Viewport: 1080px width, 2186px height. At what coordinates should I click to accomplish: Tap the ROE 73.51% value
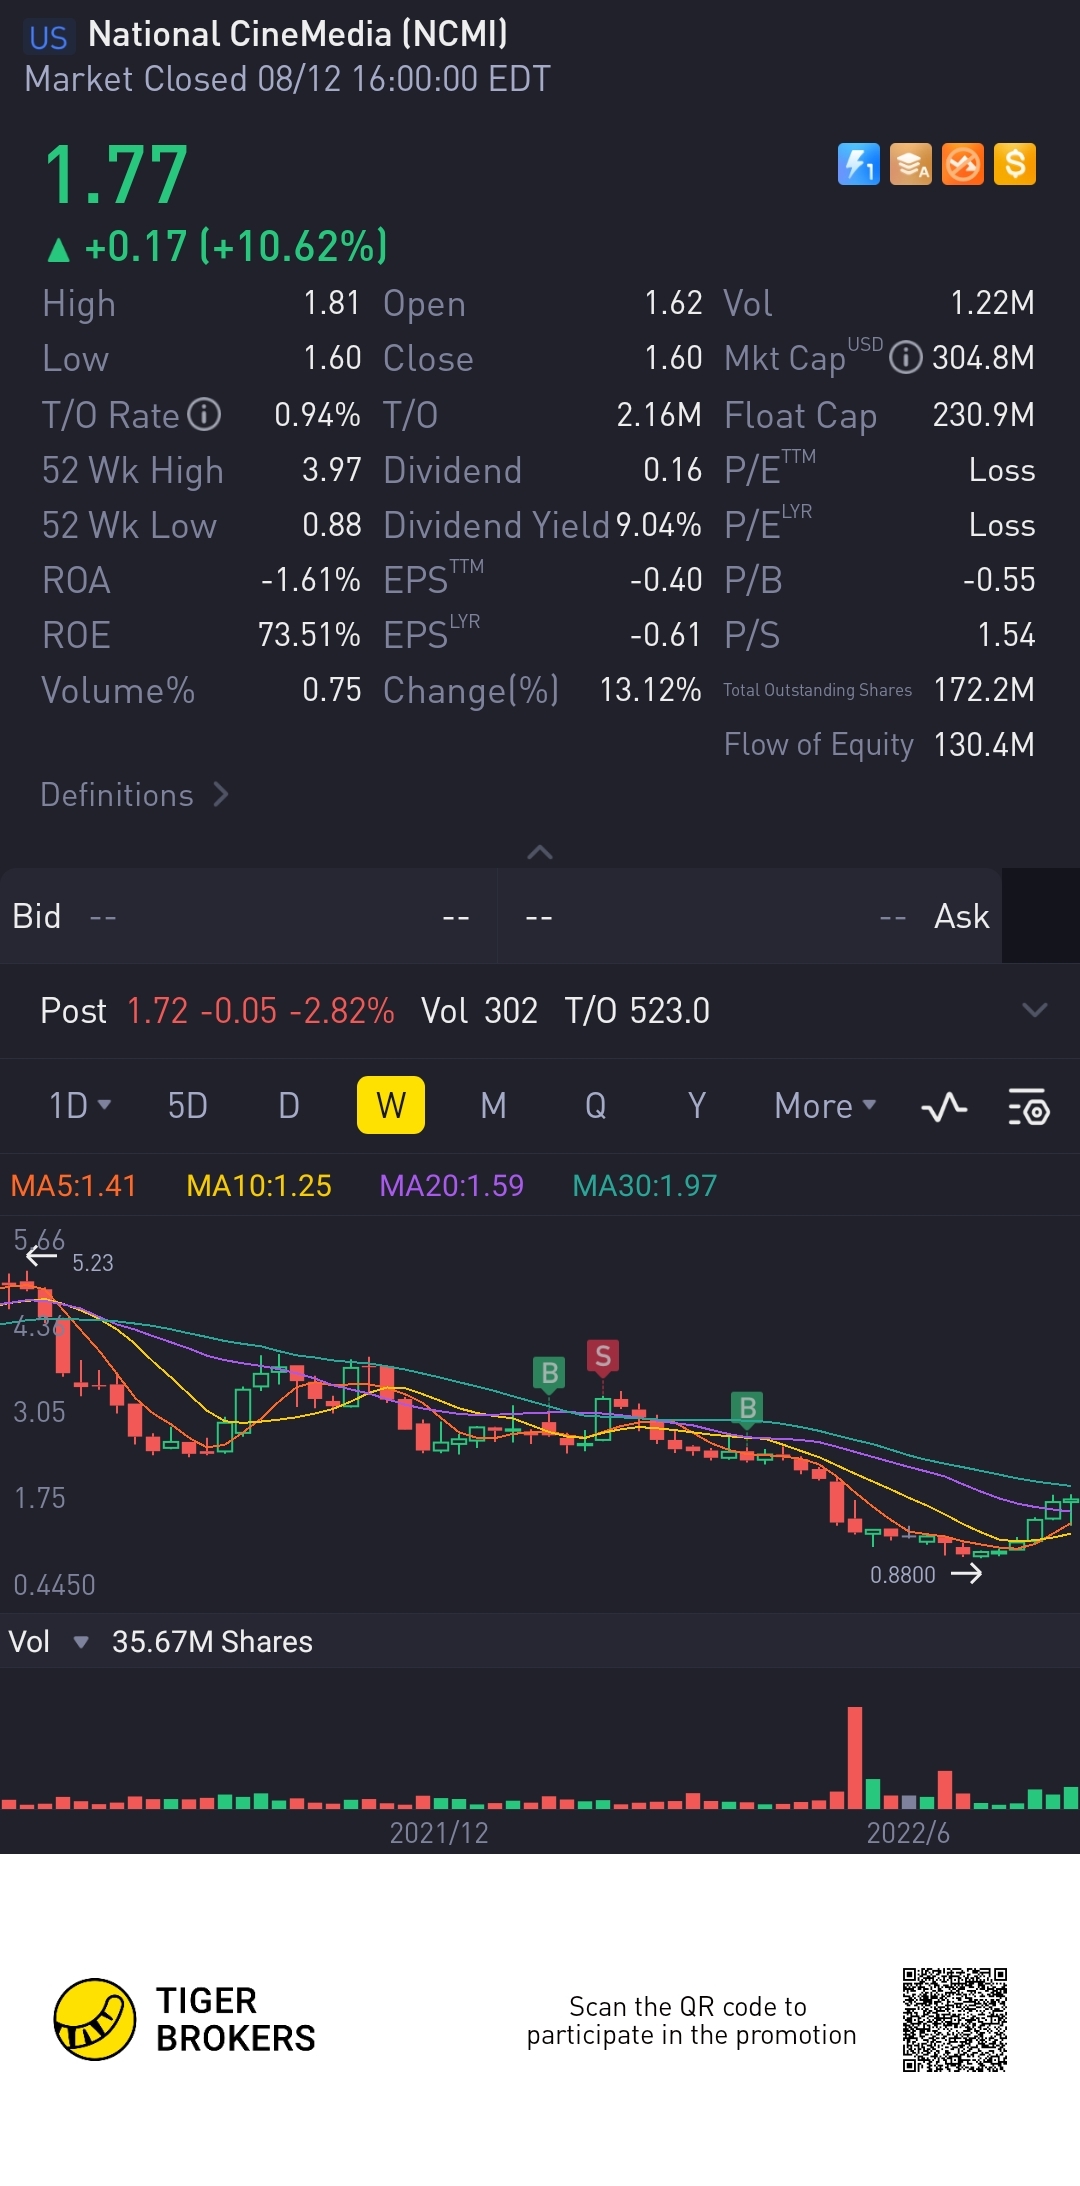[309, 634]
